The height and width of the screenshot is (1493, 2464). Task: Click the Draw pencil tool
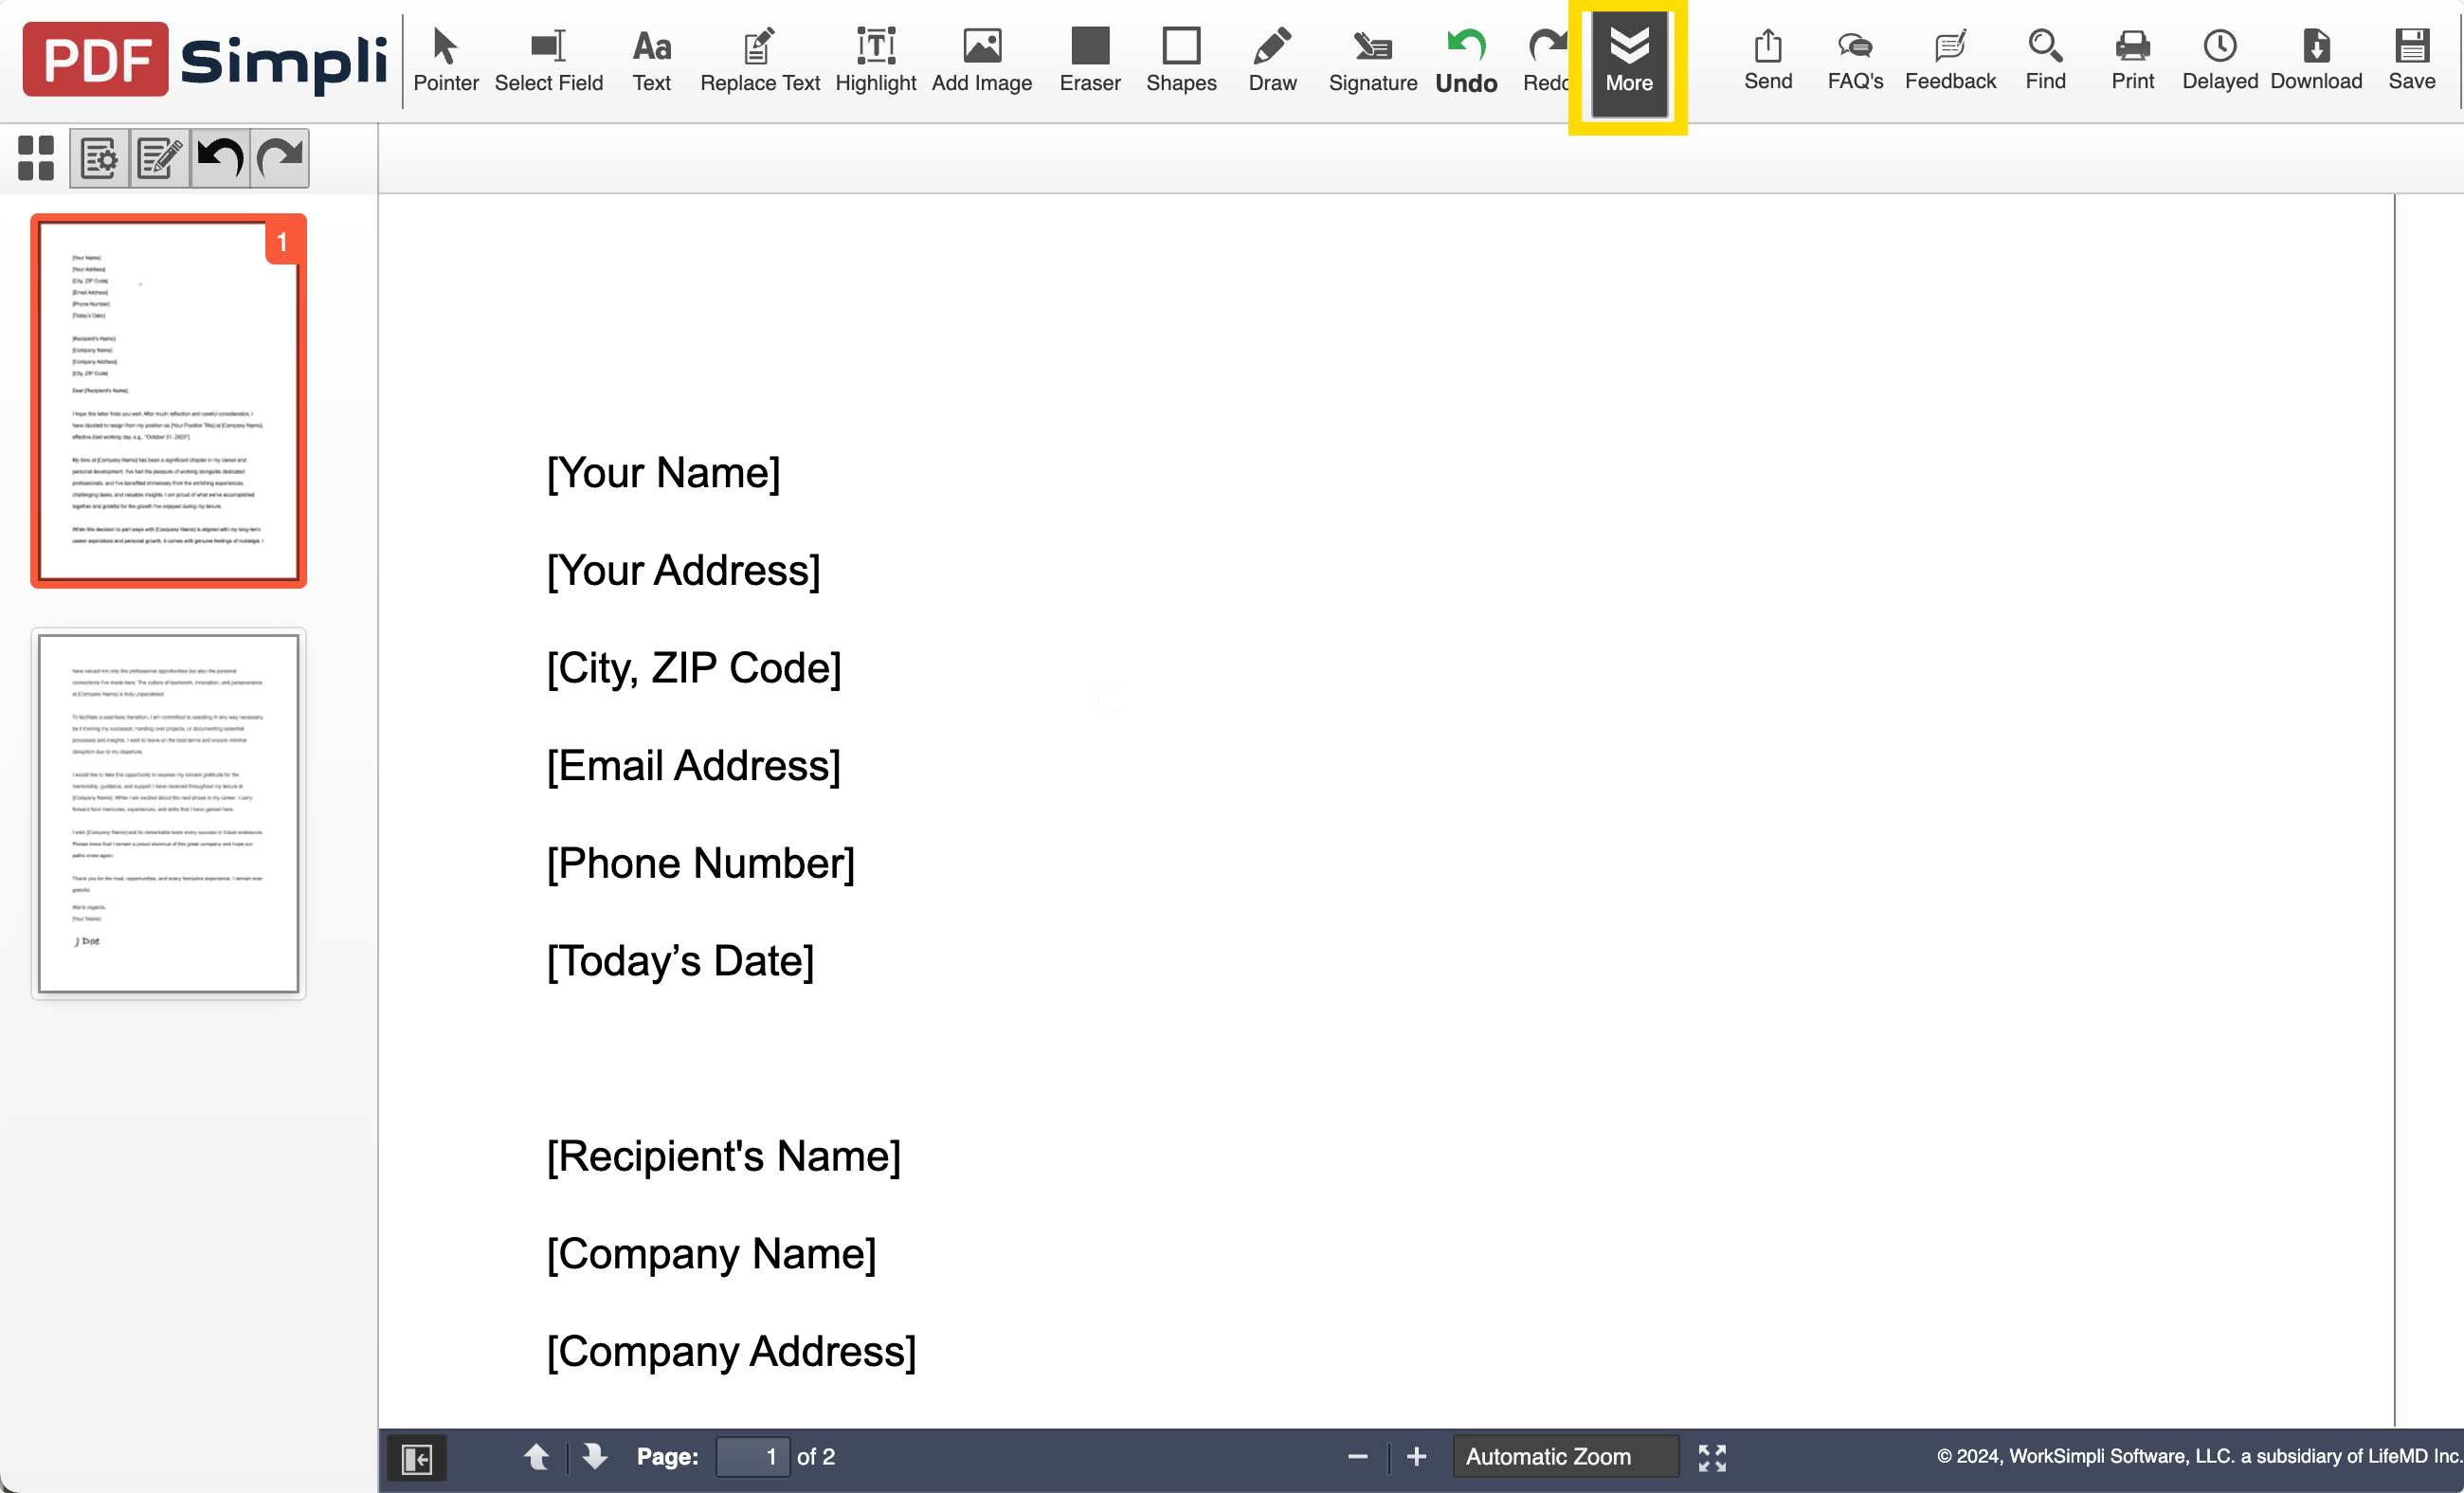tap(1271, 60)
